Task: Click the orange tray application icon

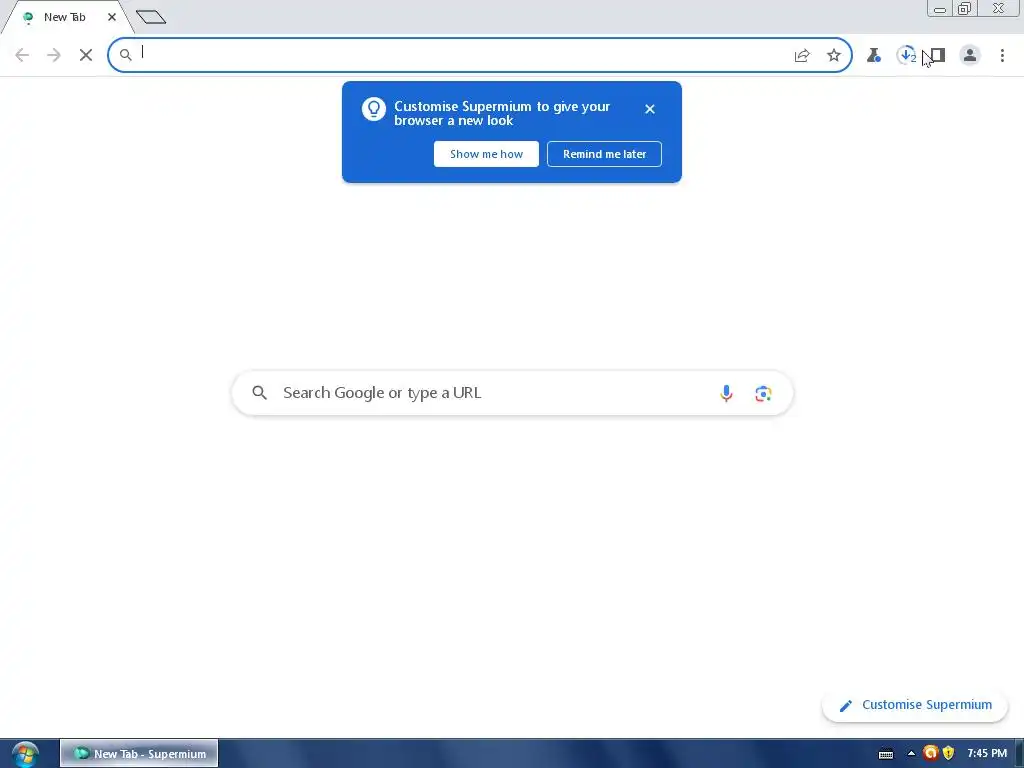Action: click(x=930, y=753)
